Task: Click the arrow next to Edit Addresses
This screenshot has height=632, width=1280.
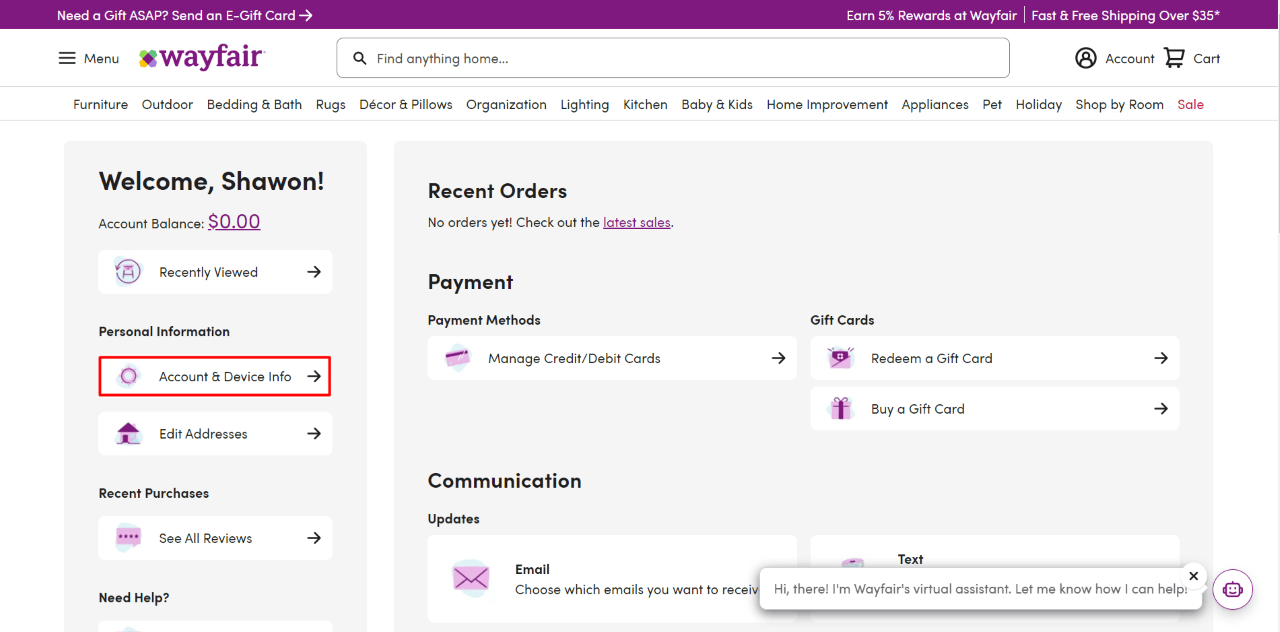Action: coord(314,434)
